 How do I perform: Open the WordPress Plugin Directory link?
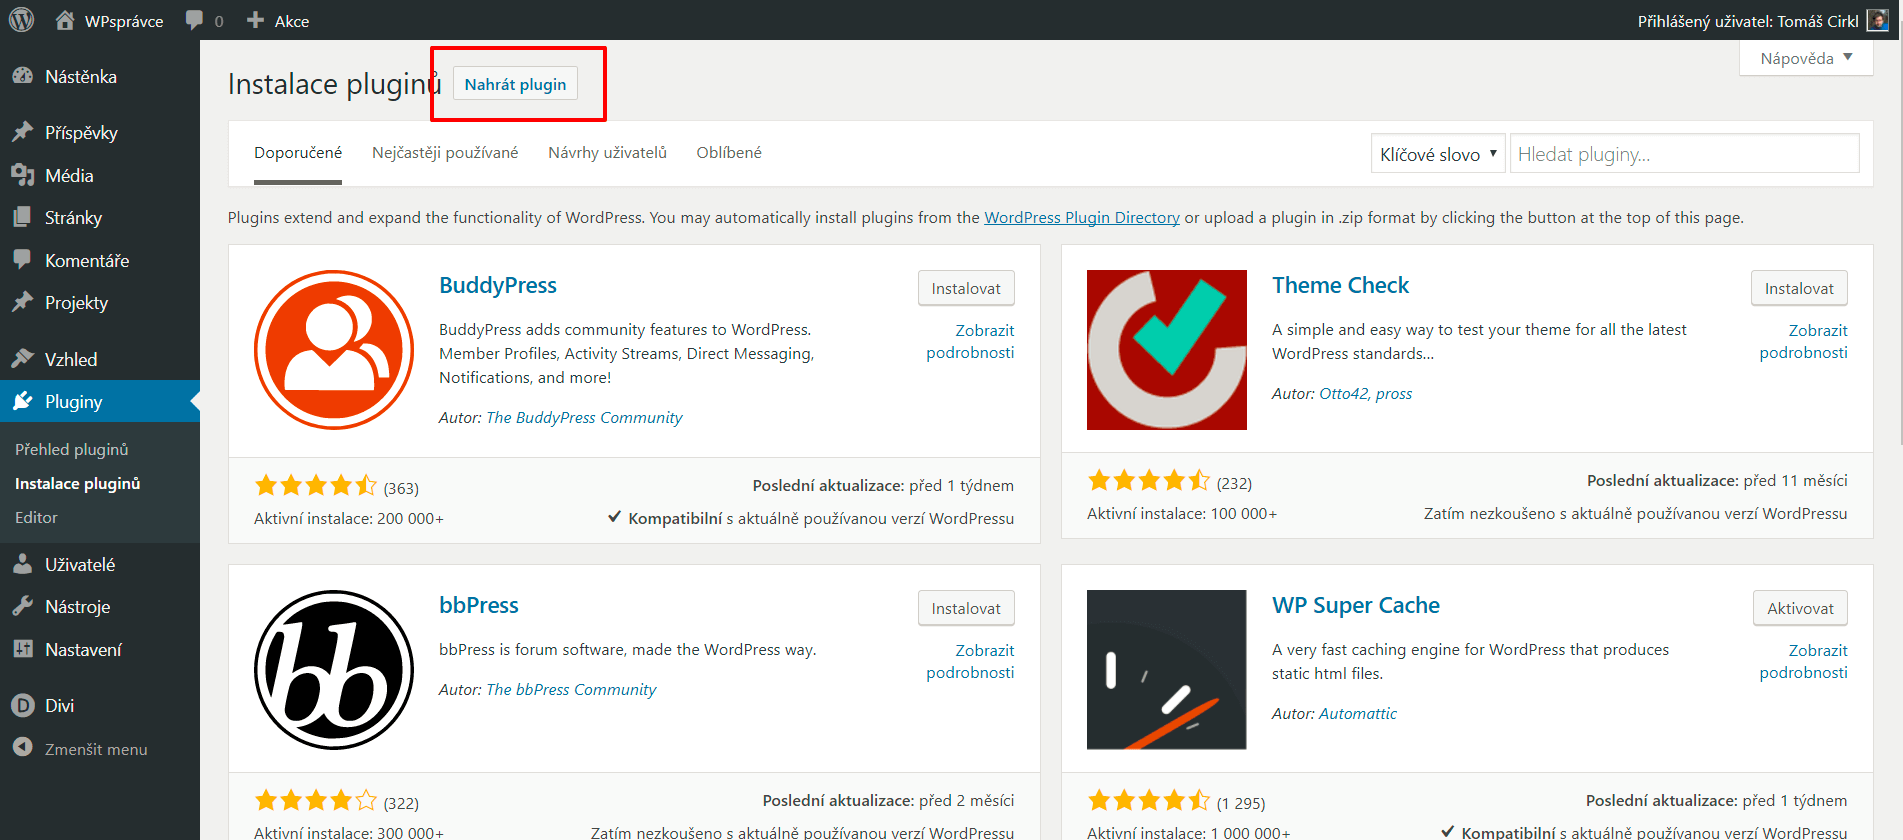coord(1082,218)
